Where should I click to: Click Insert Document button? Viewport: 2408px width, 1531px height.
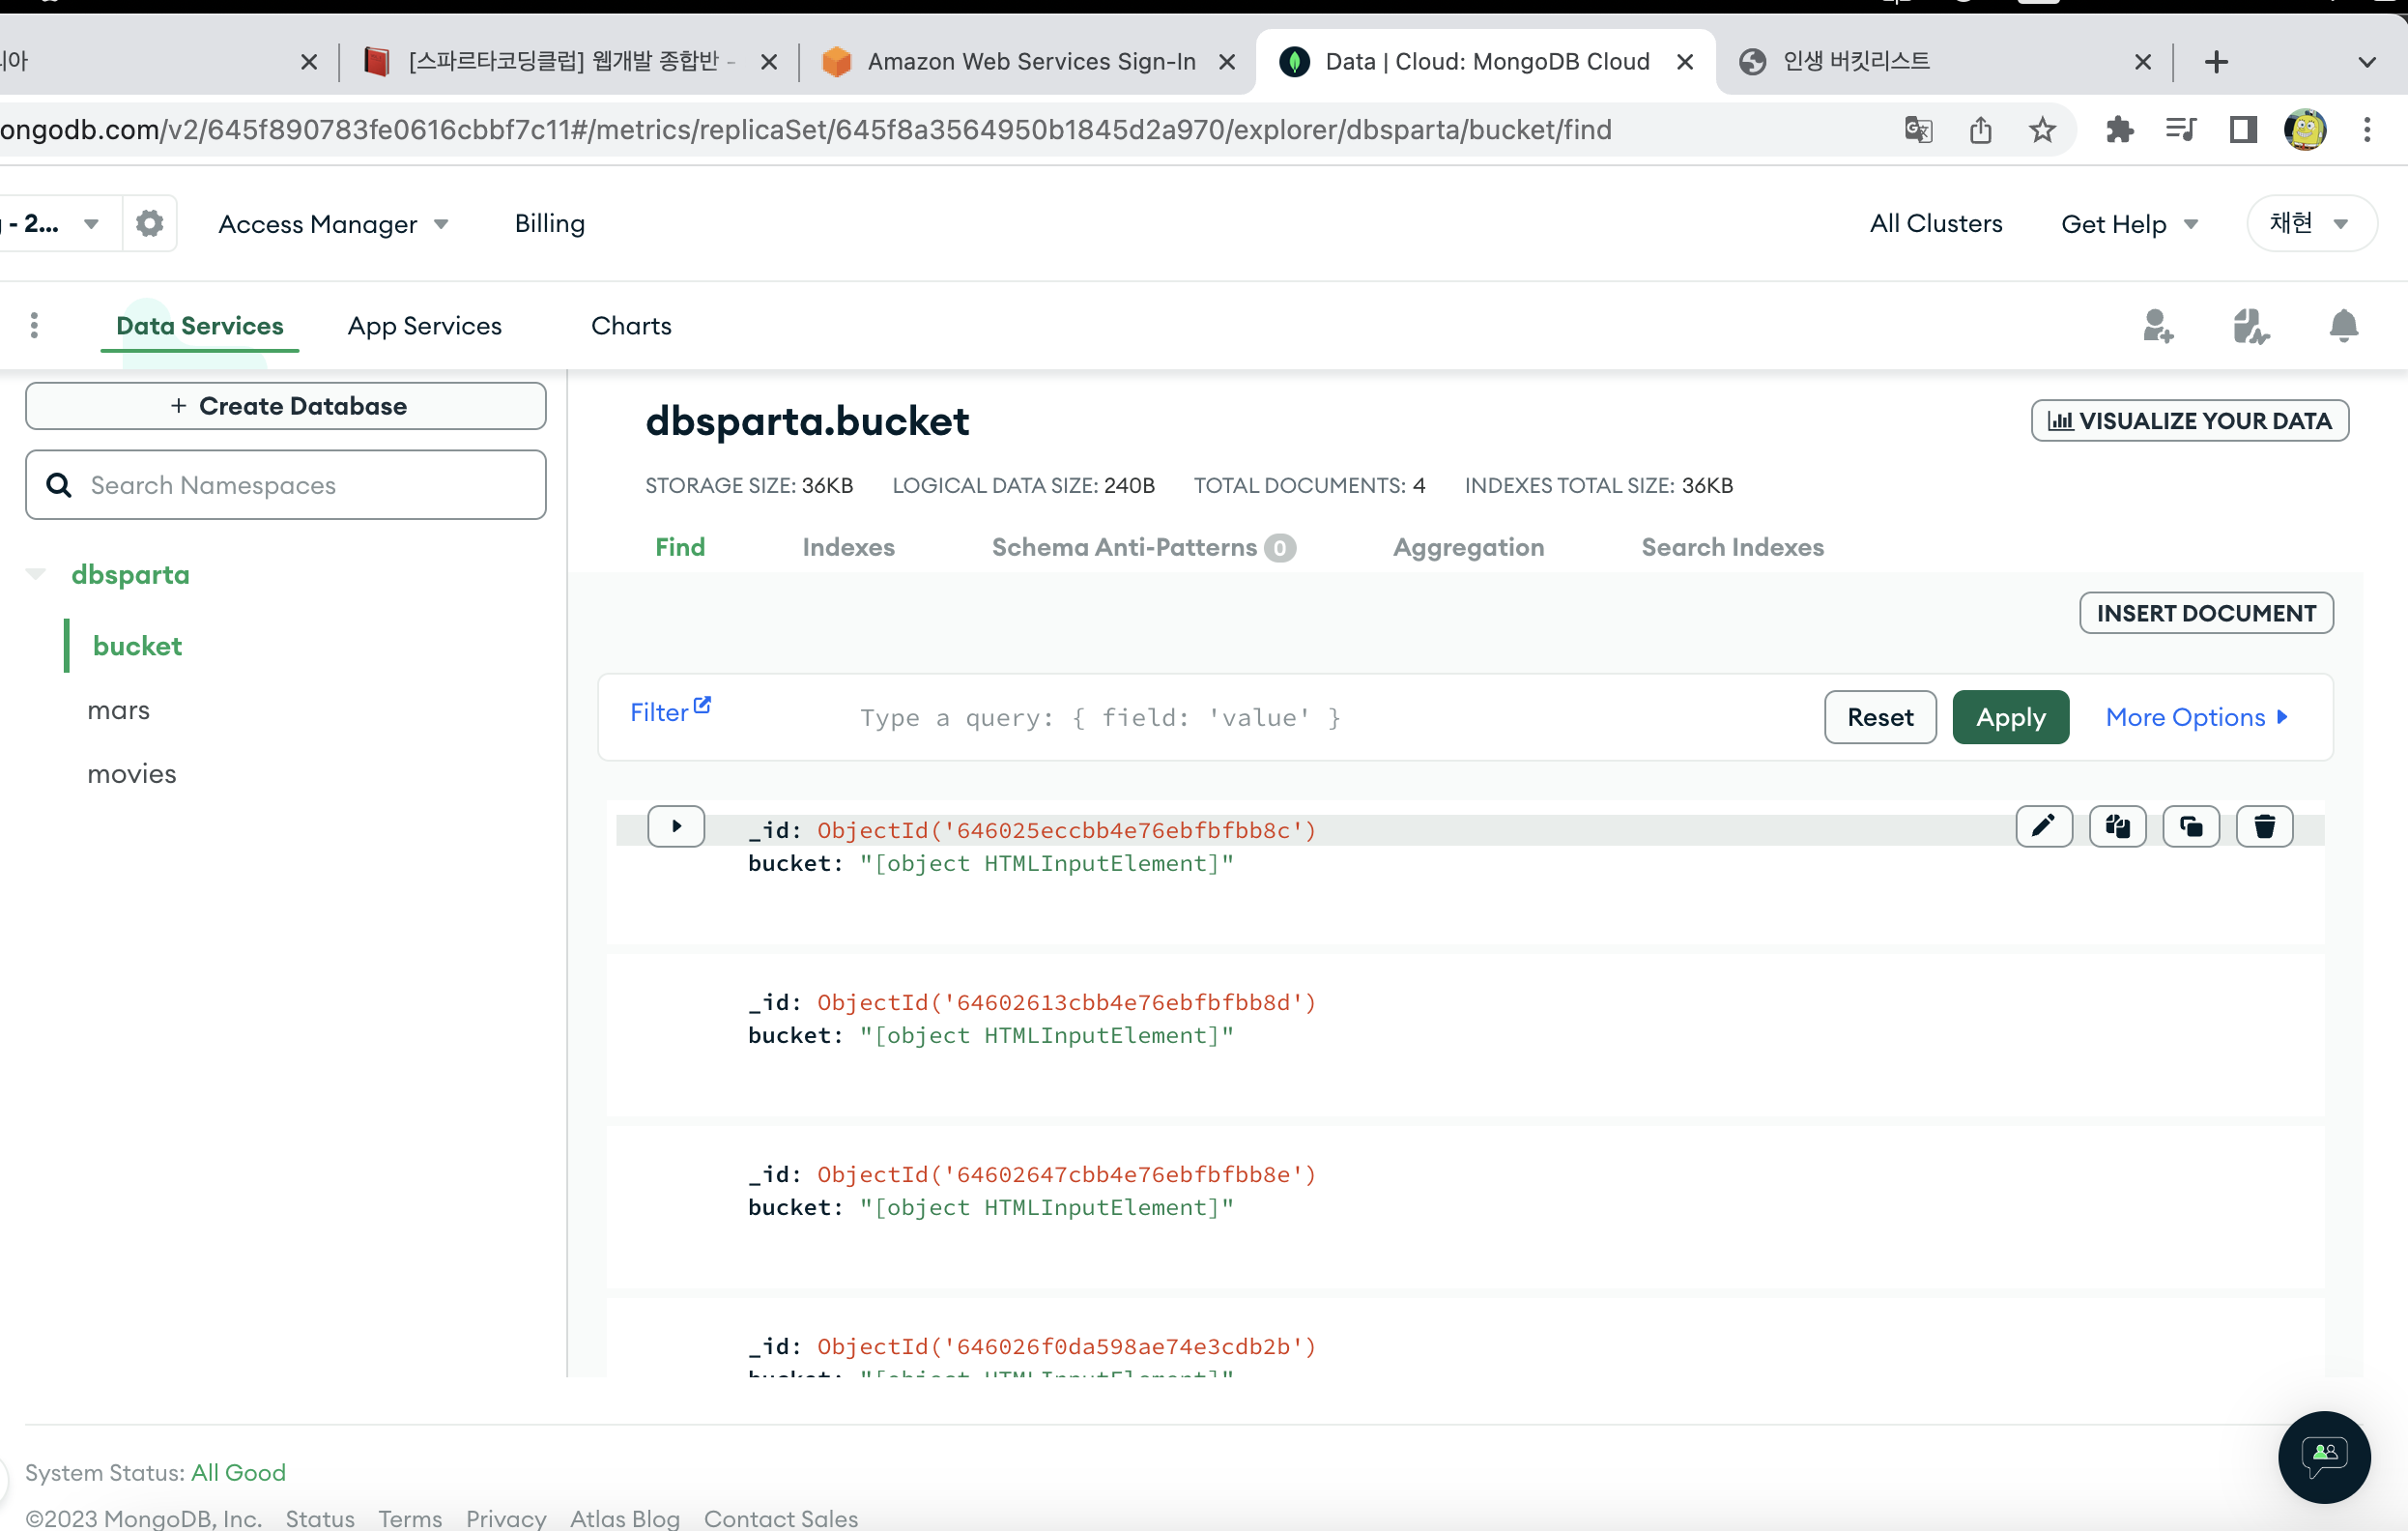[x=2206, y=613]
